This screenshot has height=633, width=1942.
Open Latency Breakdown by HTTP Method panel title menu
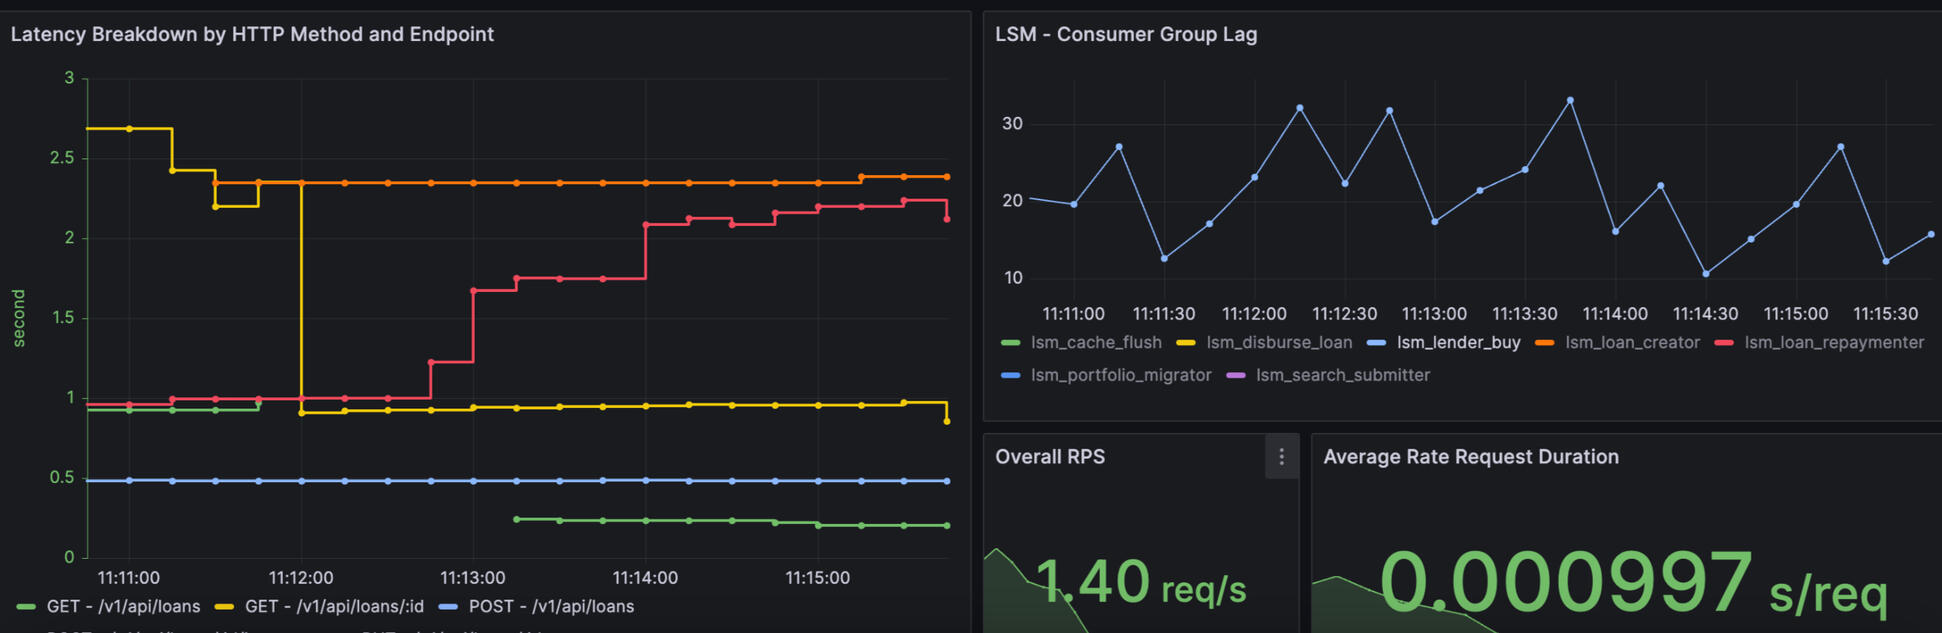pos(252,34)
